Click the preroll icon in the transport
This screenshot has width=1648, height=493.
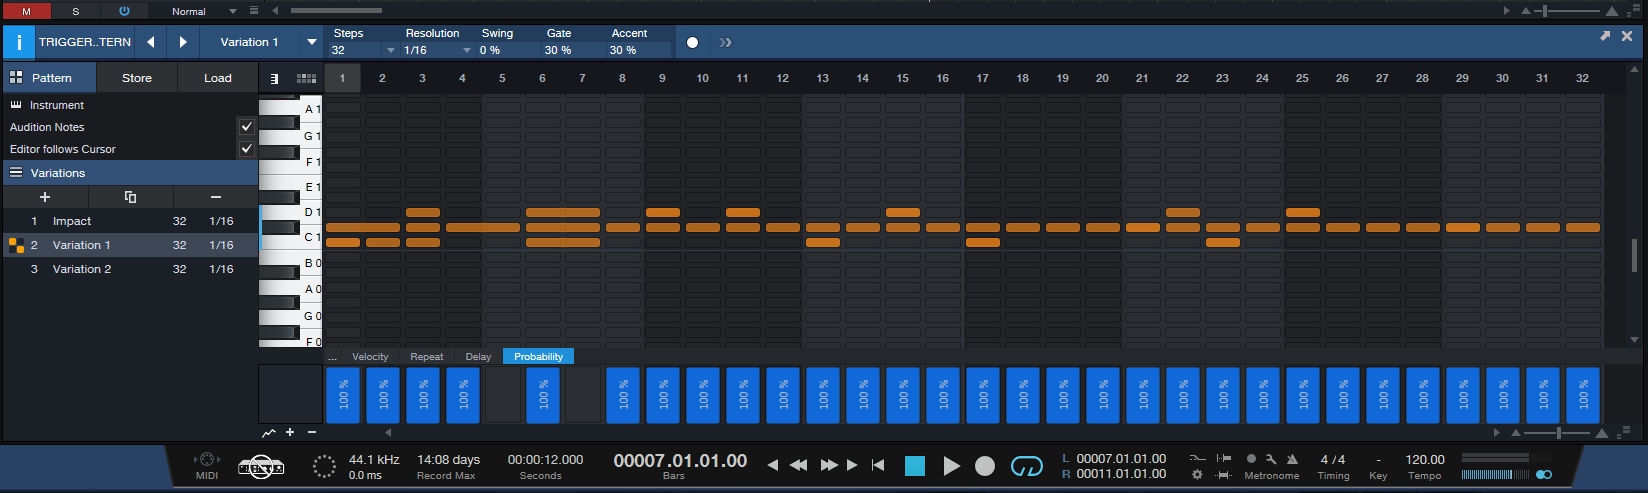[x=1223, y=458]
